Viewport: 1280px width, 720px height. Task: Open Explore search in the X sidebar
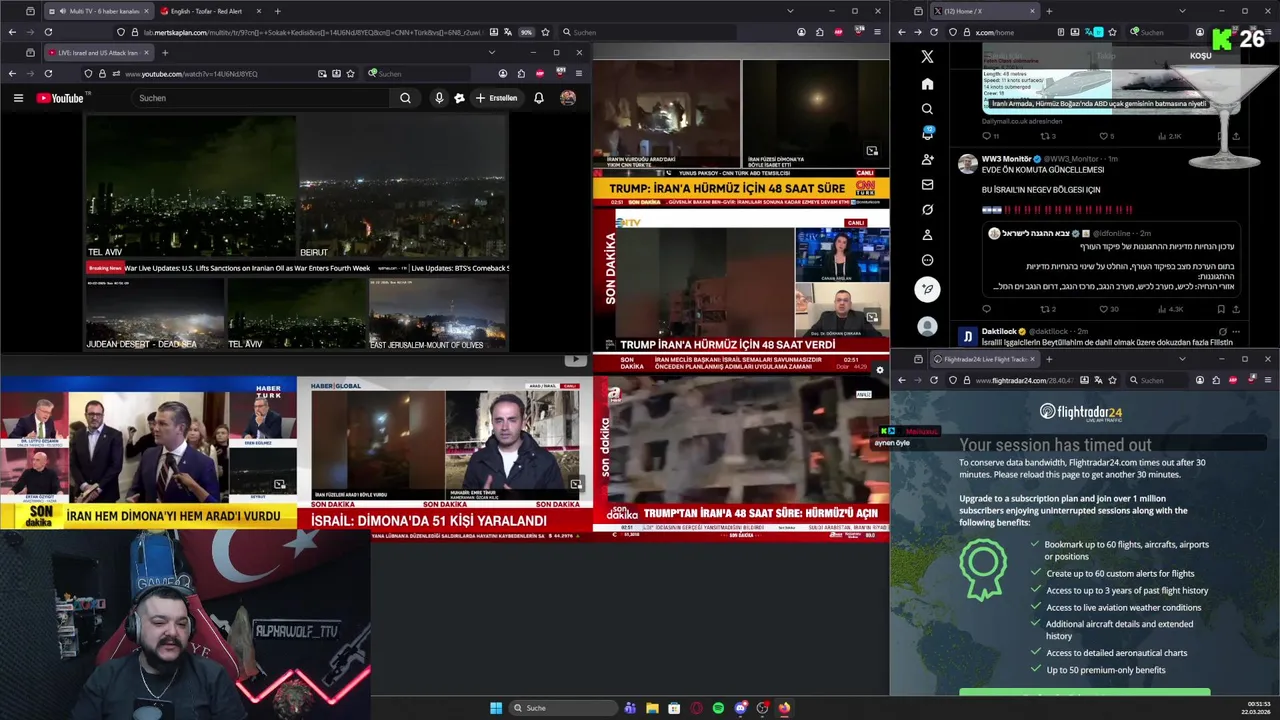click(x=927, y=109)
